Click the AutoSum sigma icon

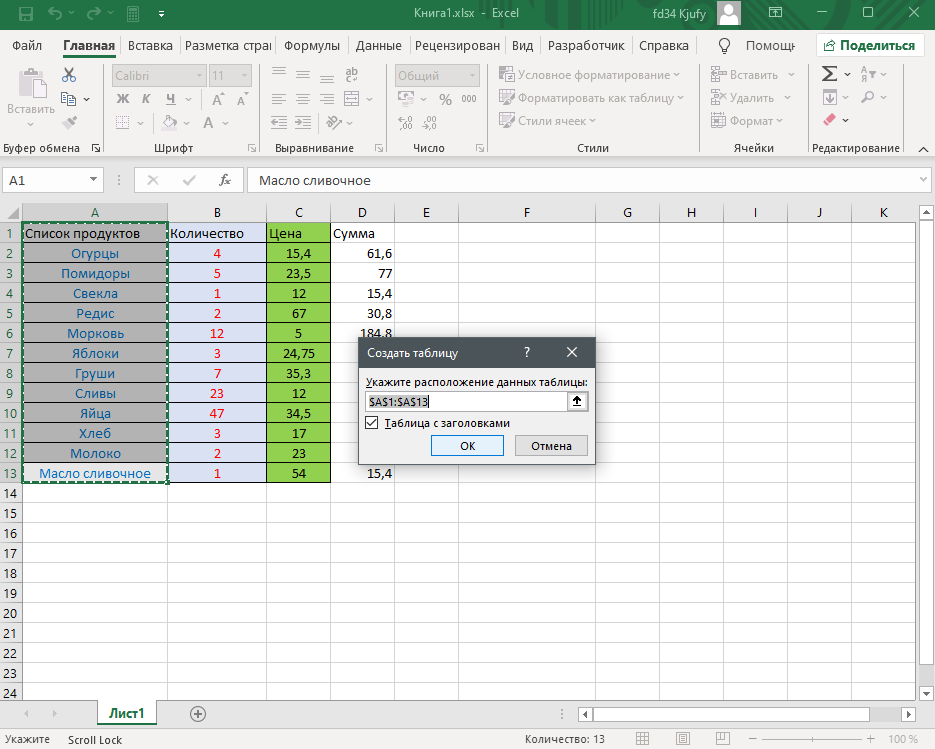pyautogui.click(x=829, y=74)
